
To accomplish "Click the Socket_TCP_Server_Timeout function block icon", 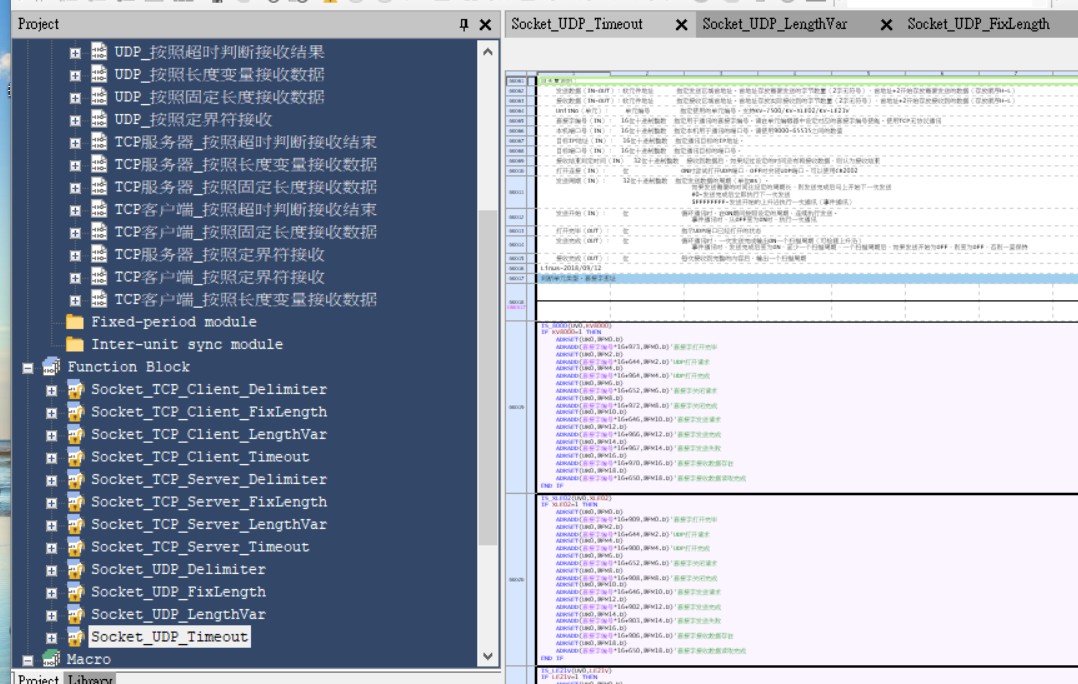I will (x=75, y=547).
